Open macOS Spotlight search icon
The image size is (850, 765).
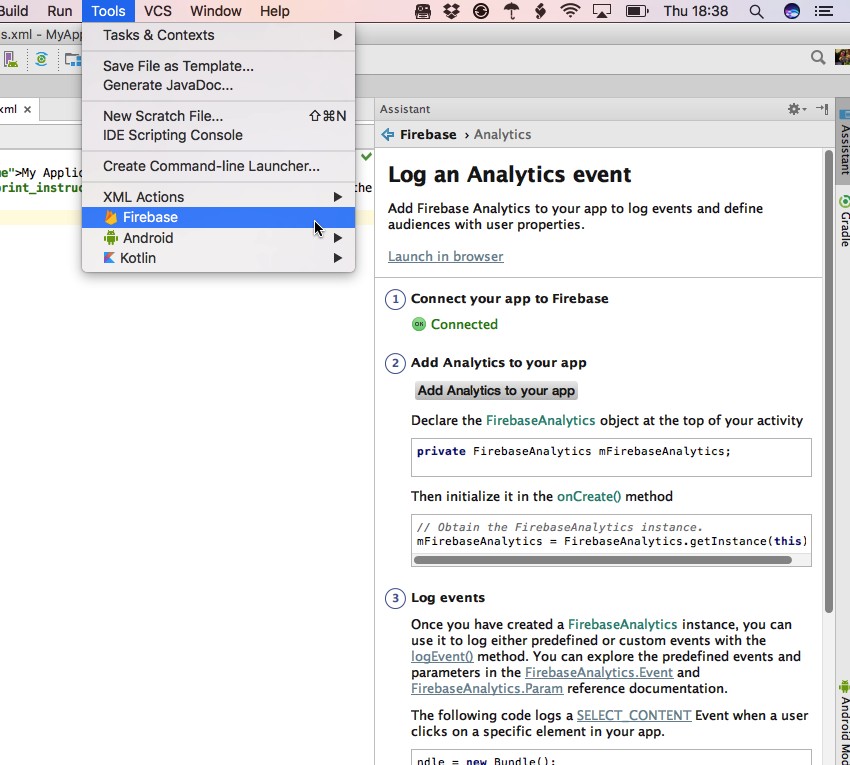(x=756, y=11)
